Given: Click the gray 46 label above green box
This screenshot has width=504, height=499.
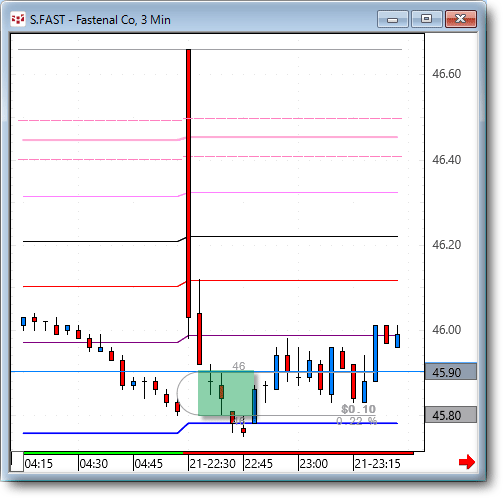Looking at the screenshot, I should coord(239,366).
